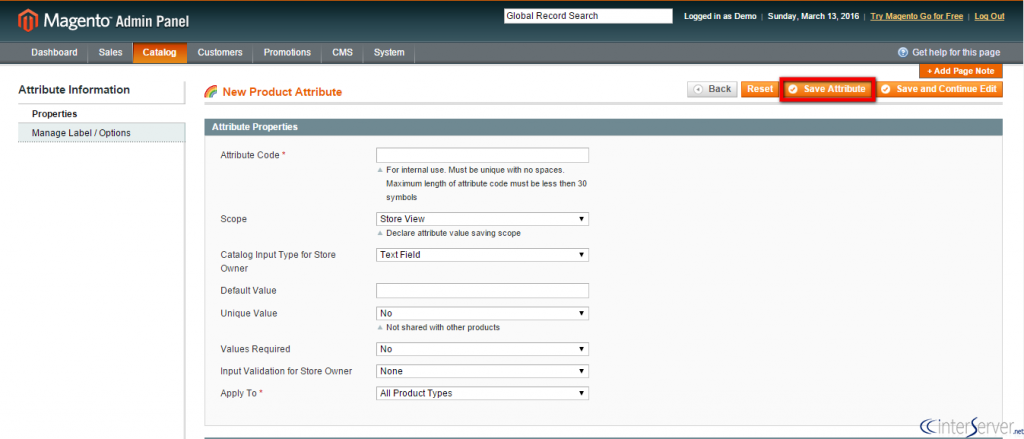This screenshot has height=439, width=1024.
Task: Open the Dashboard menu
Action: tap(54, 52)
